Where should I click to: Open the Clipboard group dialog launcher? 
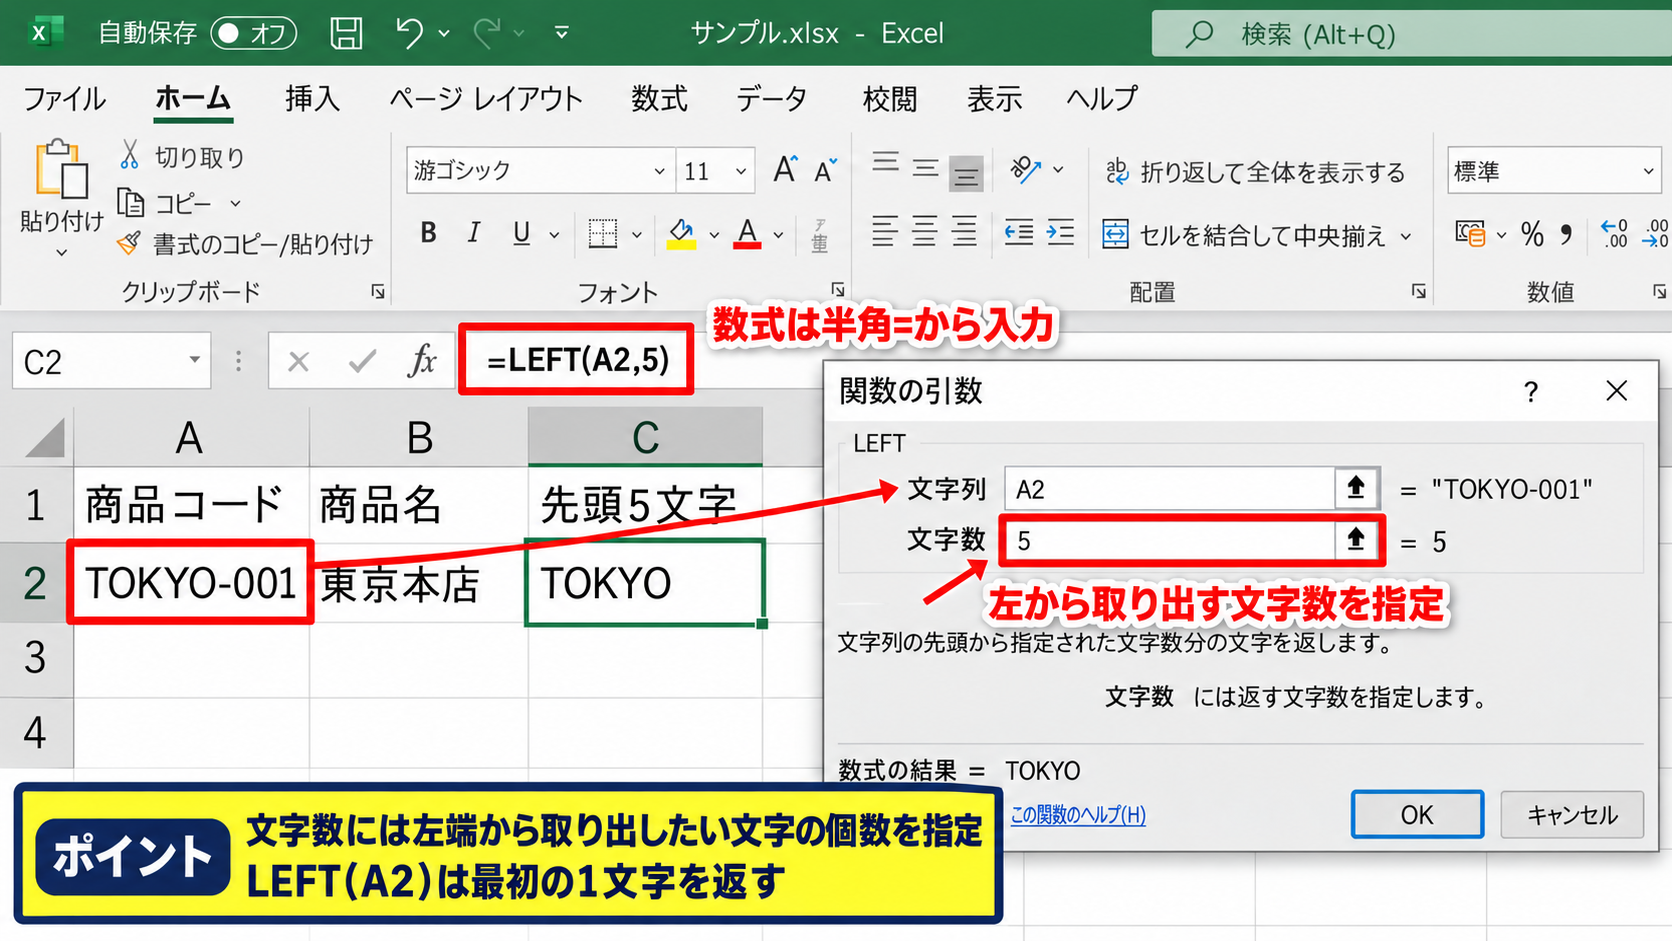(x=378, y=291)
